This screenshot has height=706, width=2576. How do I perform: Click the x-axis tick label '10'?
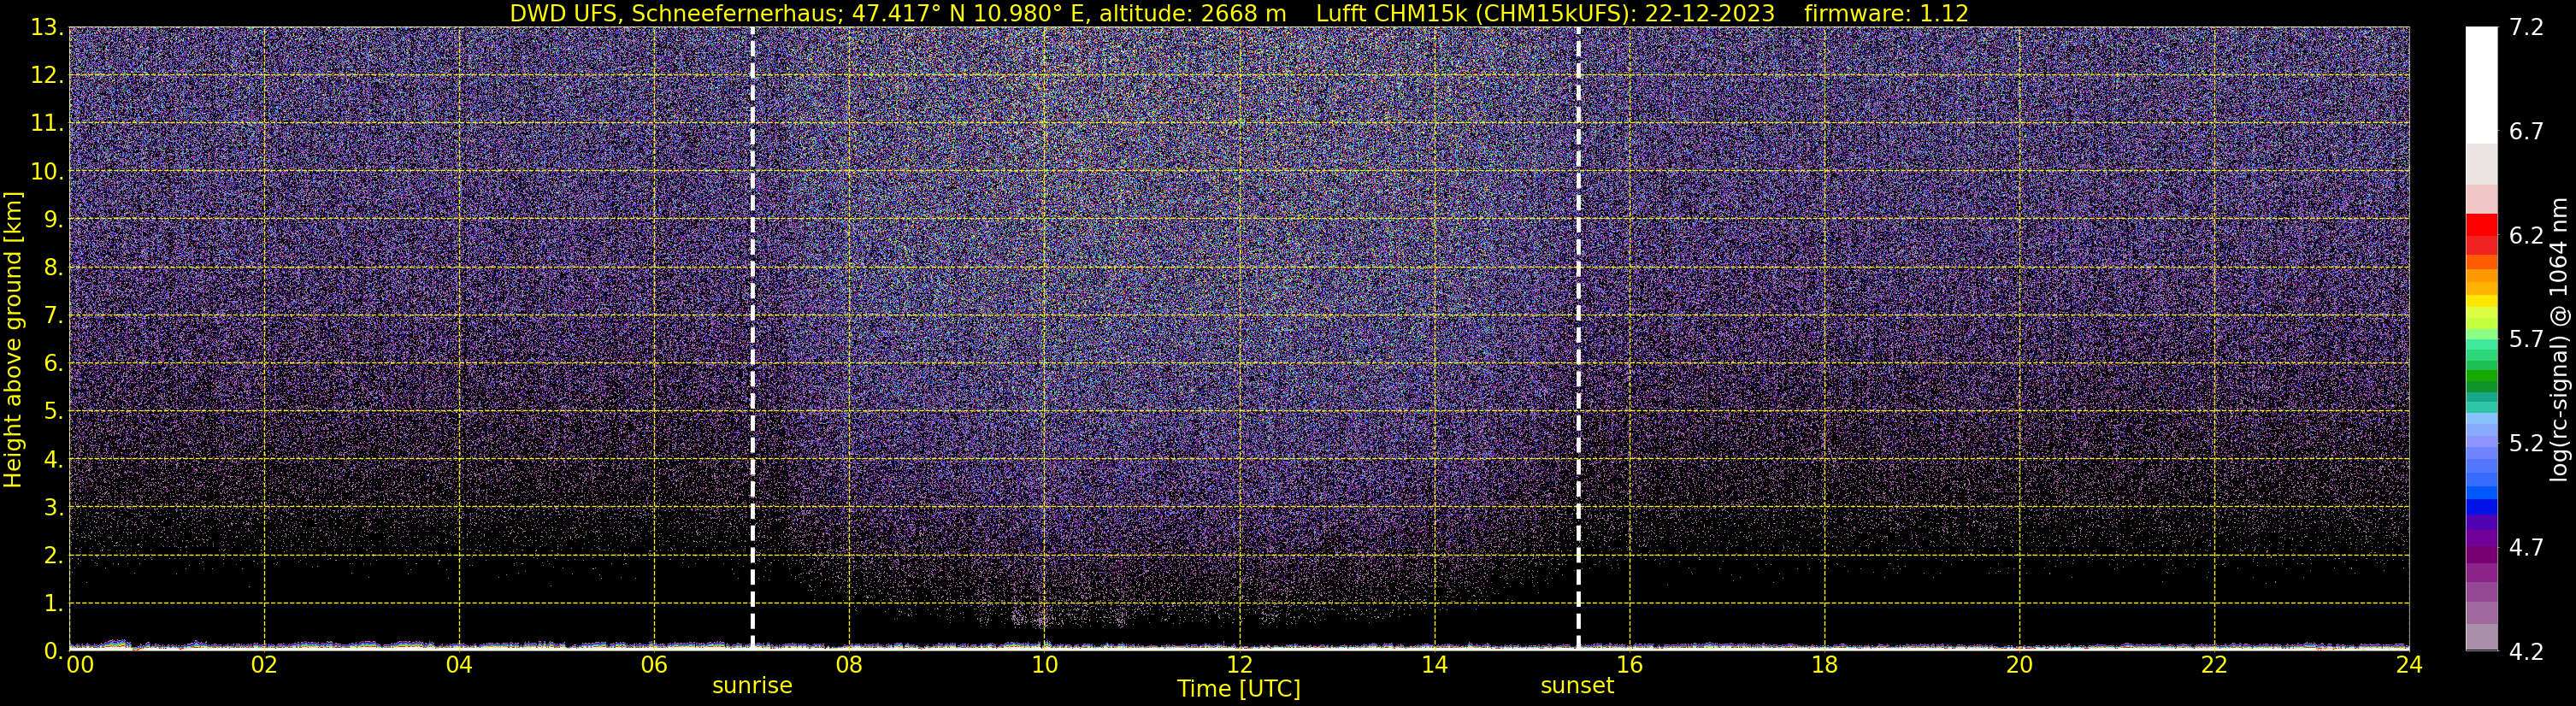click(1044, 665)
